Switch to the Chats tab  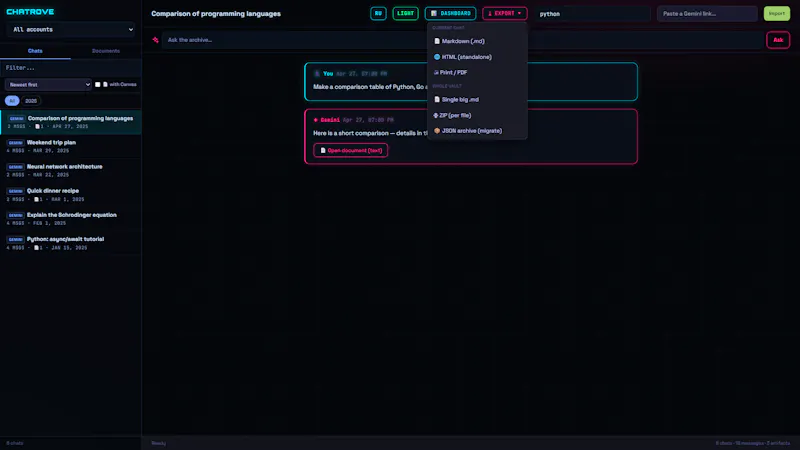click(35, 51)
